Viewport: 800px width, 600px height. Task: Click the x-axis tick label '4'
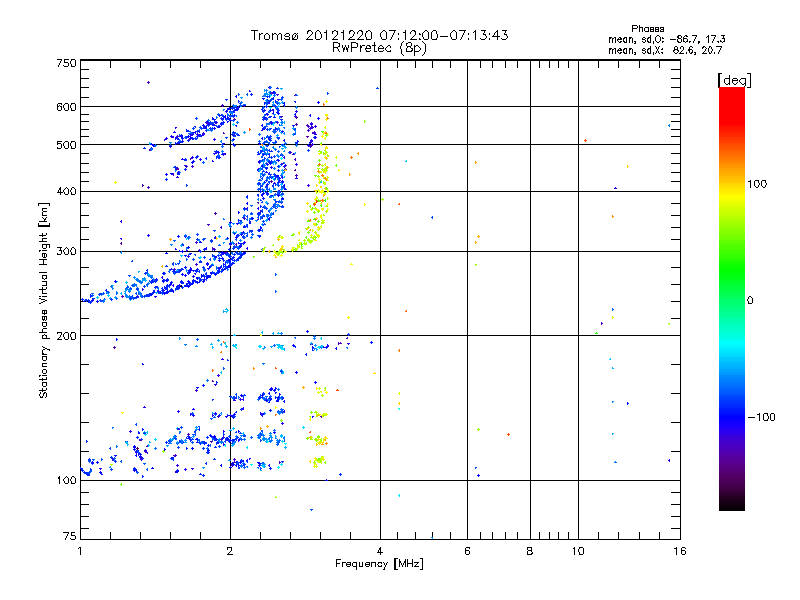click(x=380, y=551)
